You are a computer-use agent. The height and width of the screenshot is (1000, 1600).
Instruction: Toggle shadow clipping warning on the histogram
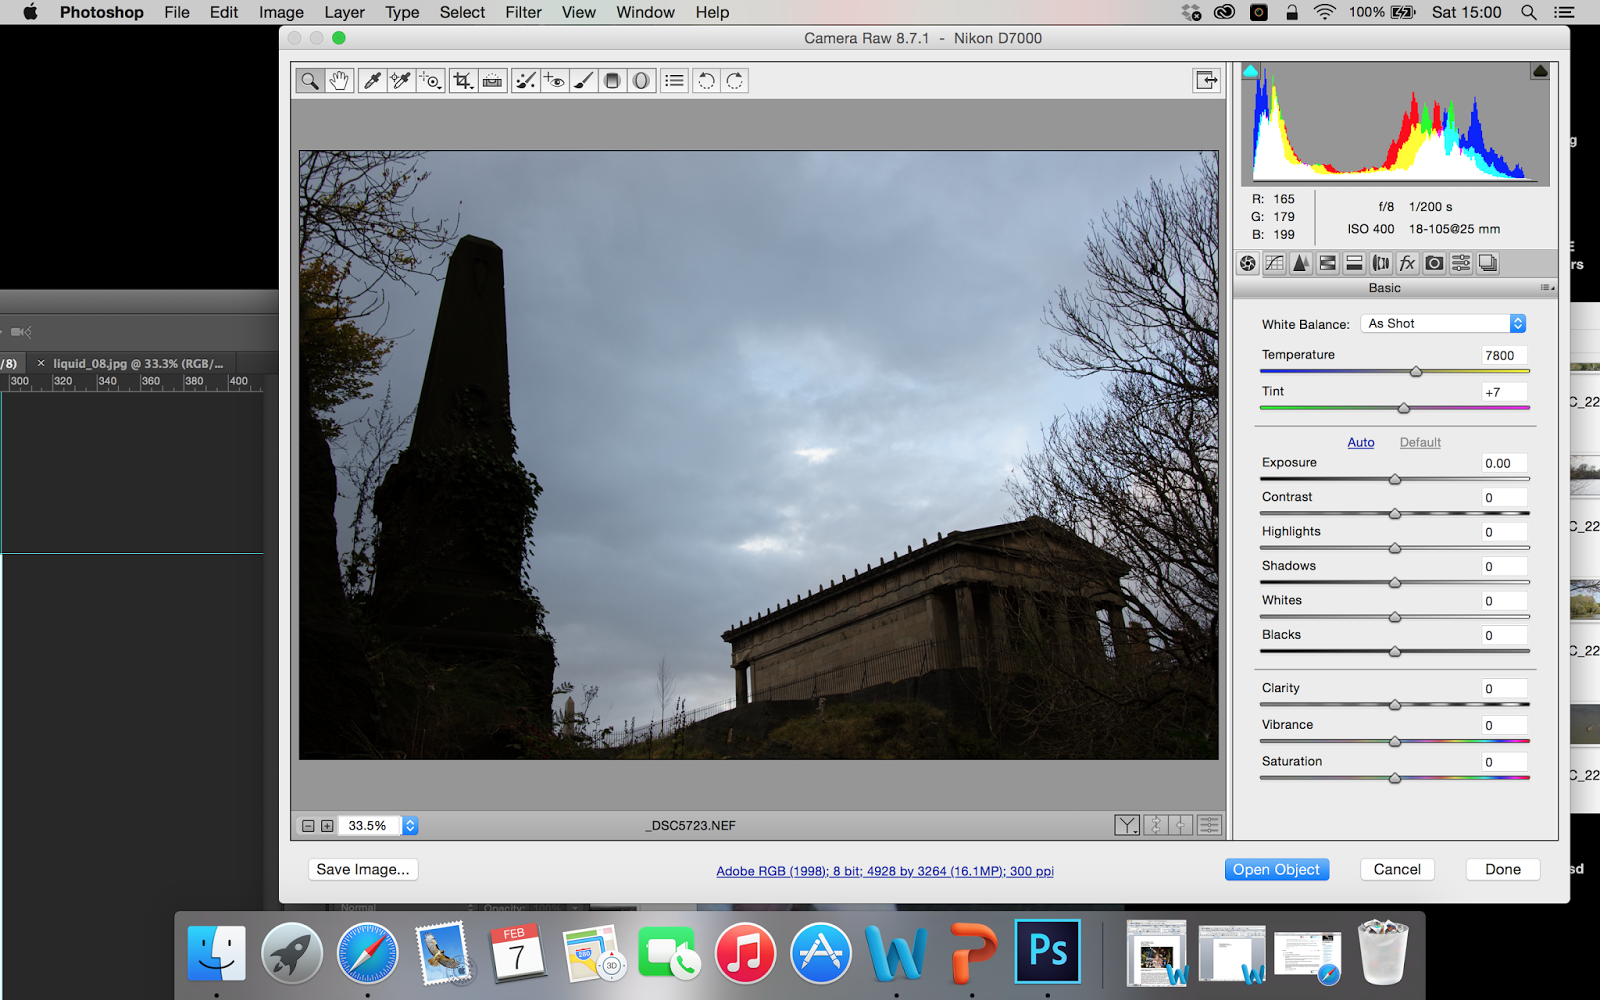pyautogui.click(x=1250, y=70)
